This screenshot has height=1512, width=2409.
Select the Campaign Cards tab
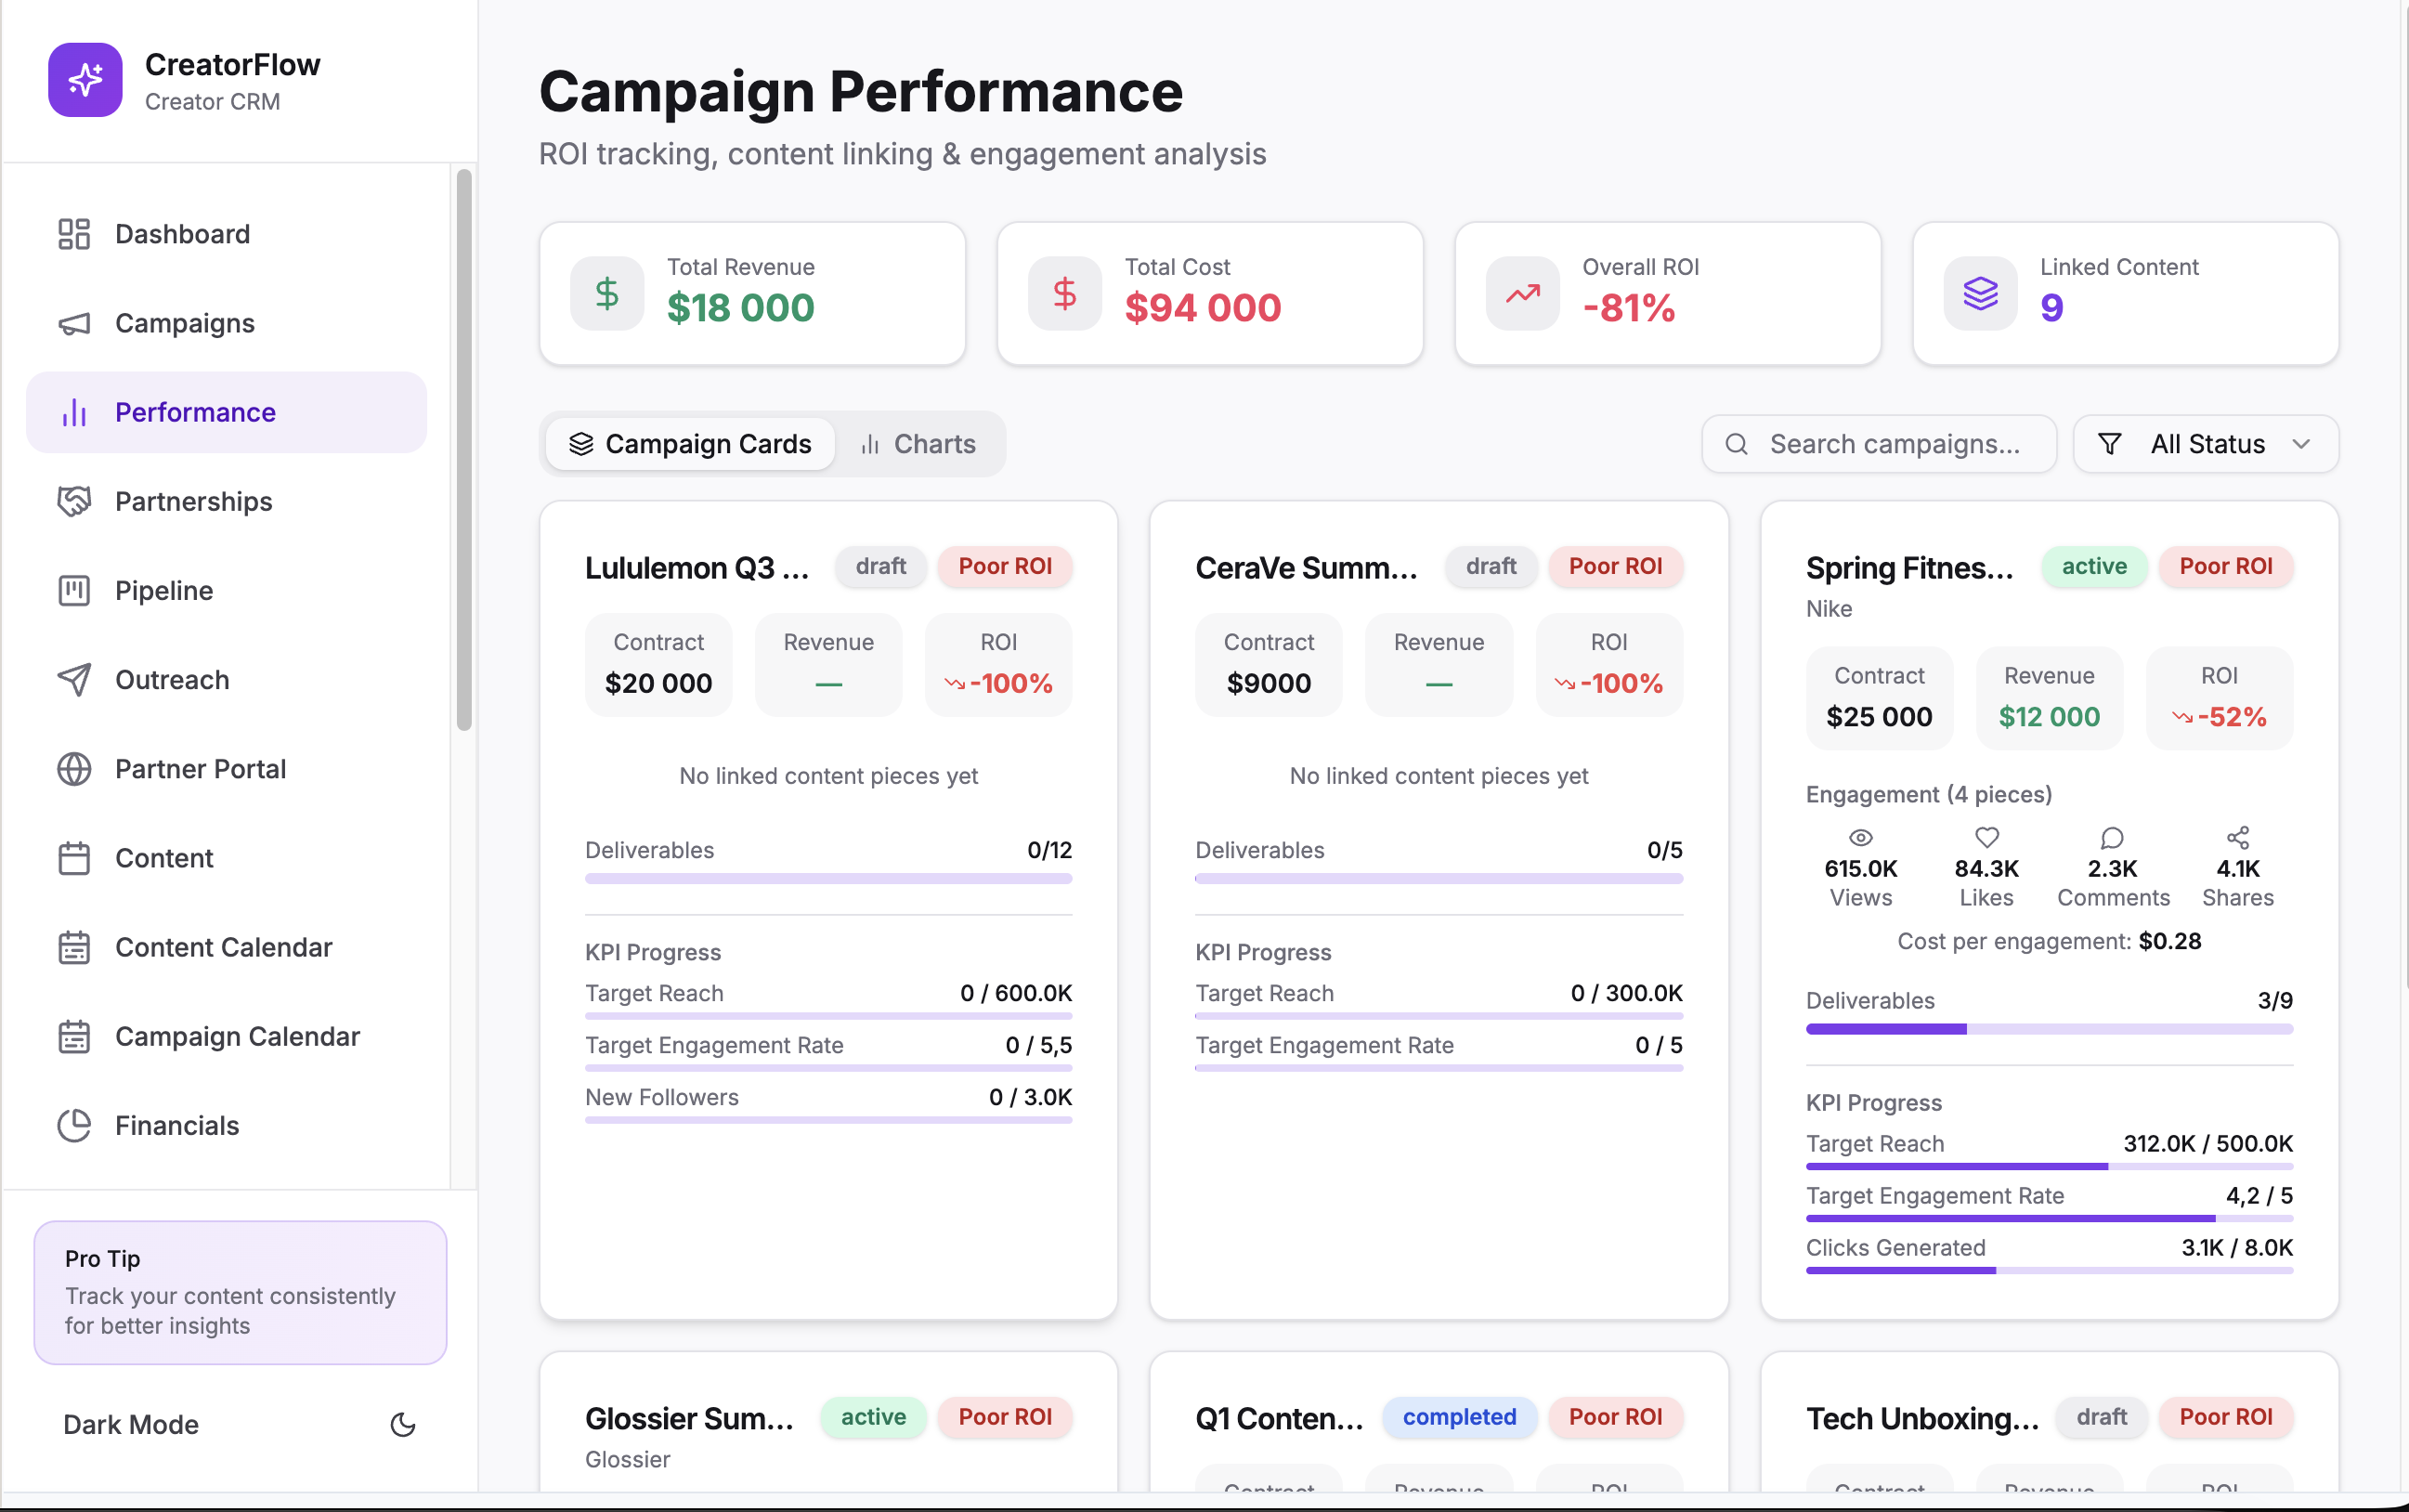690,444
